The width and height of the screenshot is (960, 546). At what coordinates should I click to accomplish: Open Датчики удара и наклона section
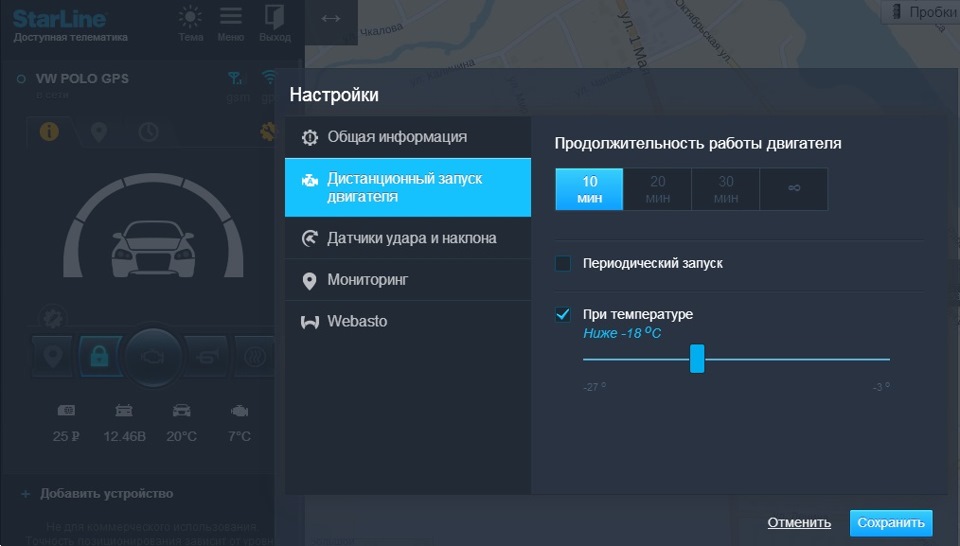click(x=408, y=238)
